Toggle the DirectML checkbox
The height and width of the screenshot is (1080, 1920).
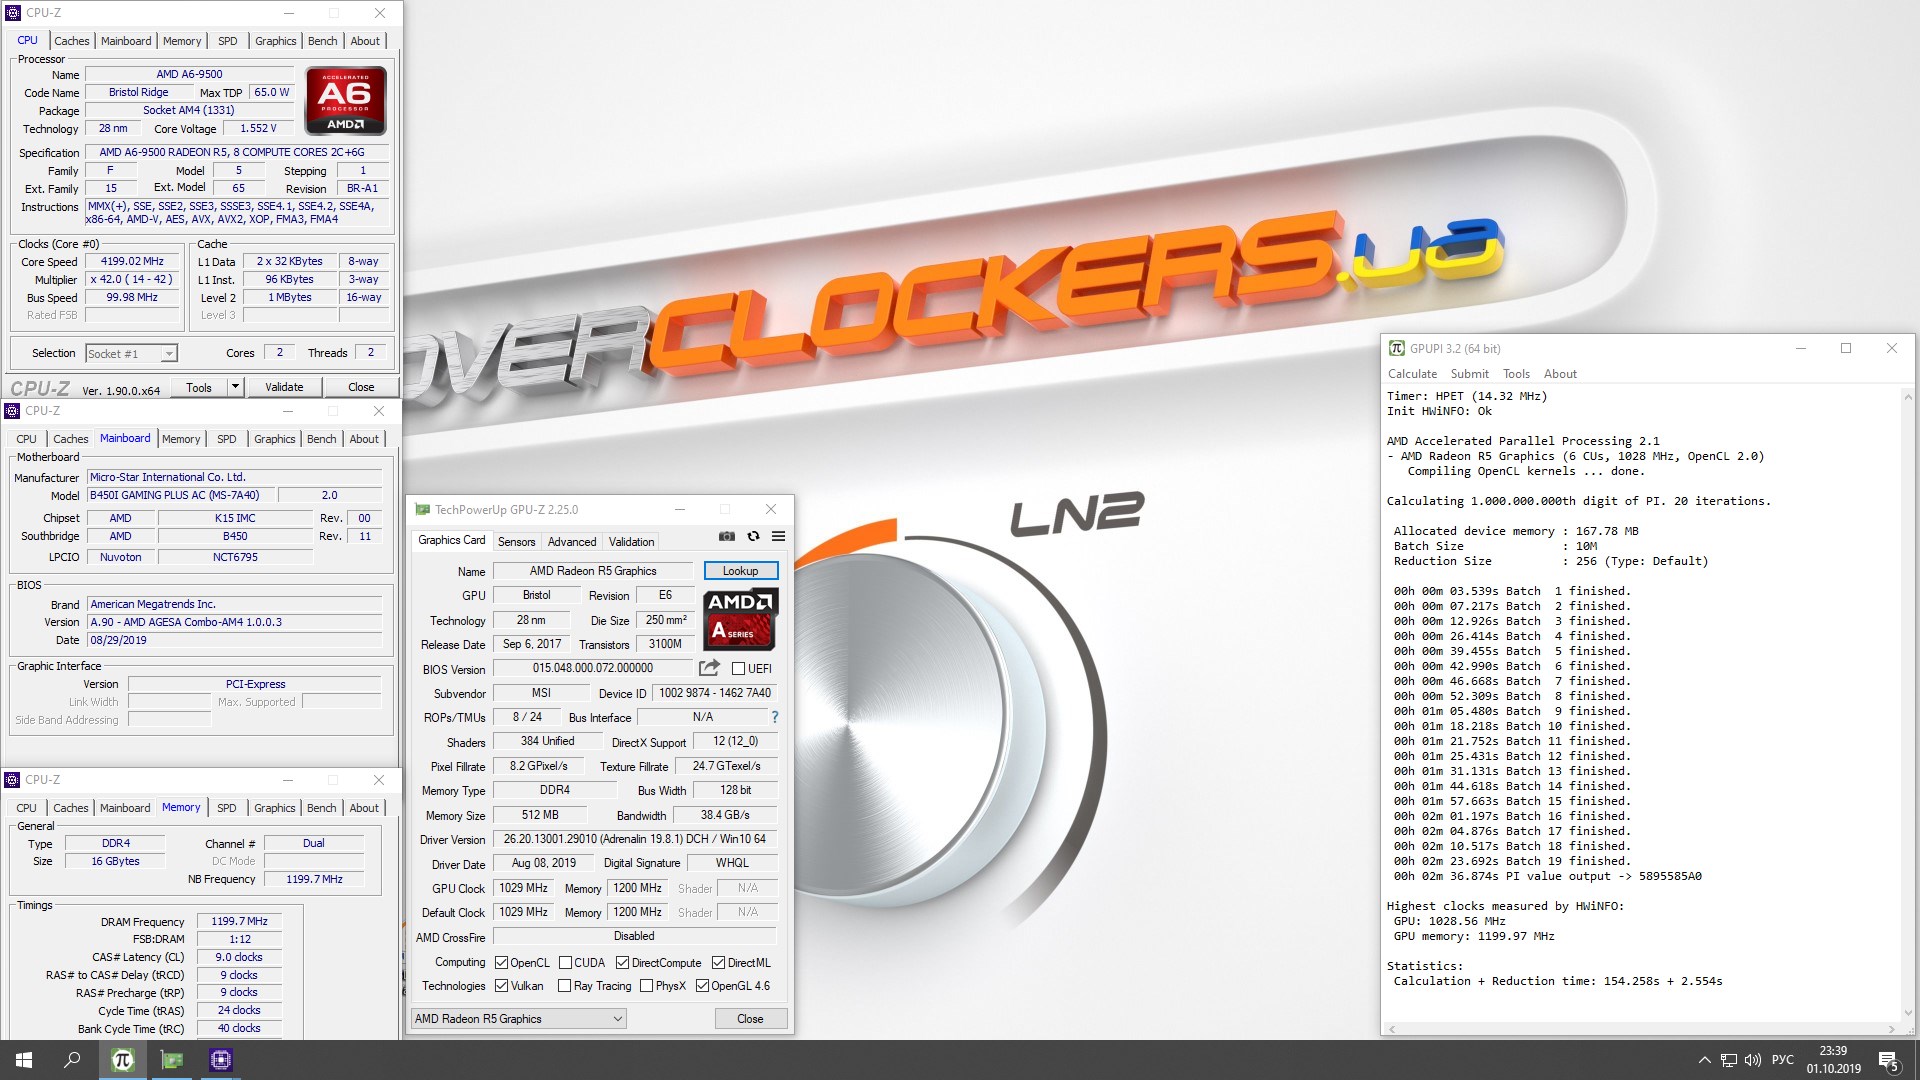718,962
